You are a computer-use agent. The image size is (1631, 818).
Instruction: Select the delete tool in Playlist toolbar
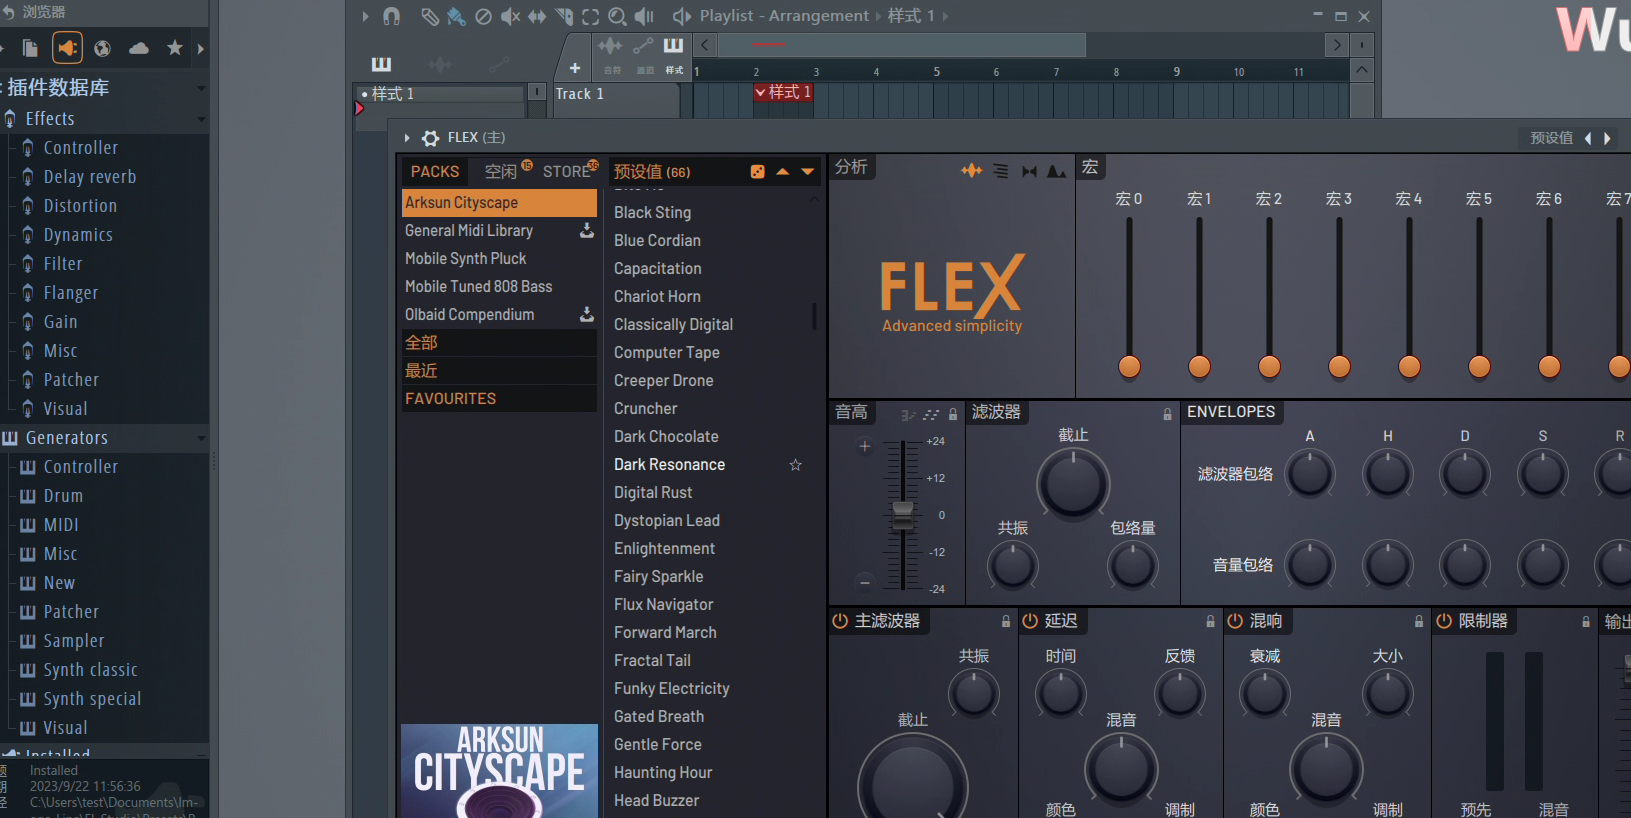point(483,16)
